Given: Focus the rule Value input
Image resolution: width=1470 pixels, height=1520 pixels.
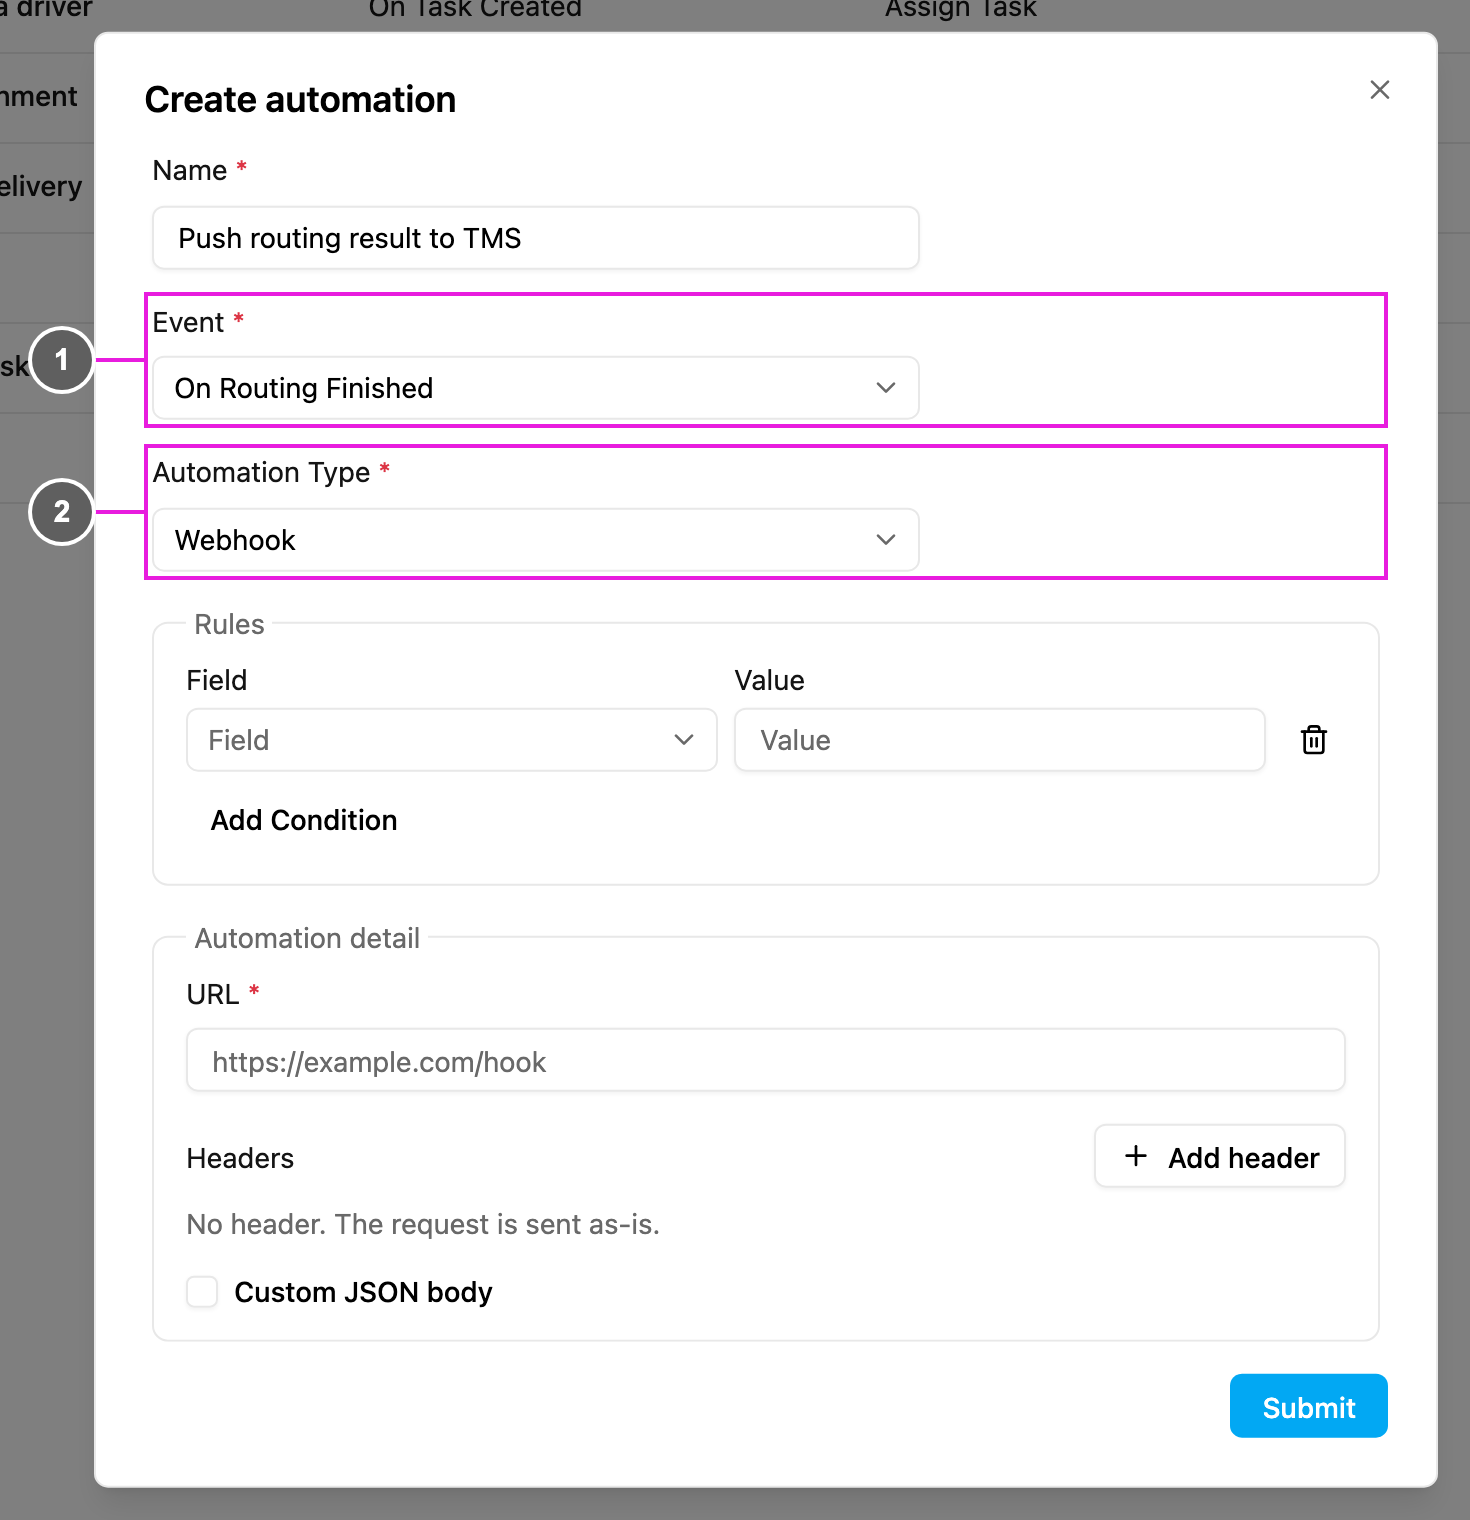Looking at the screenshot, I should (1000, 740).
